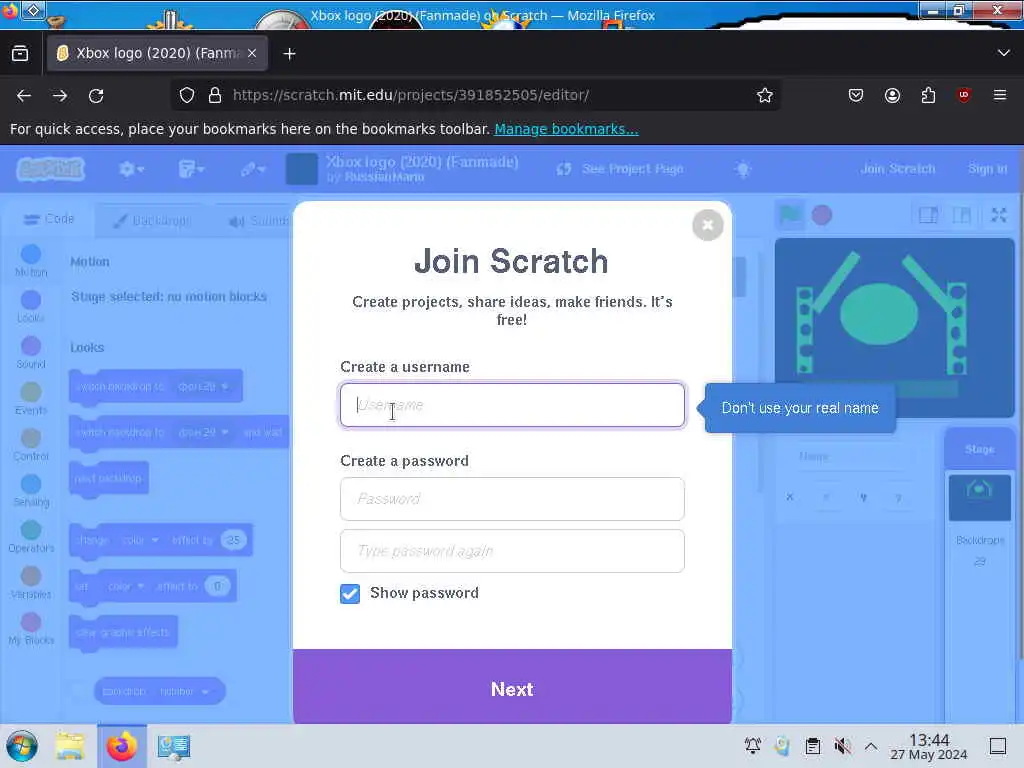Click the clear graphic effects block
Screen dimensions: 1024x768
pos(123,632)
